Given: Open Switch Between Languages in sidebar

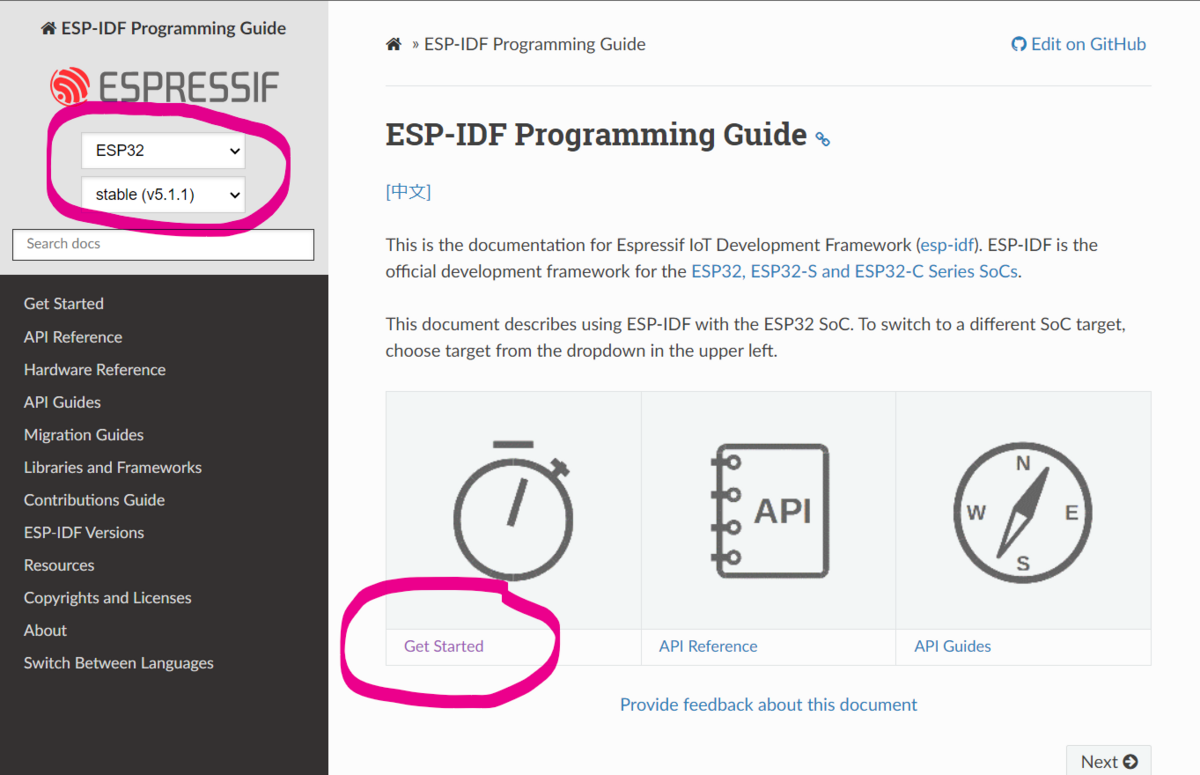Looking at the screenshot, I should [119, 663].
